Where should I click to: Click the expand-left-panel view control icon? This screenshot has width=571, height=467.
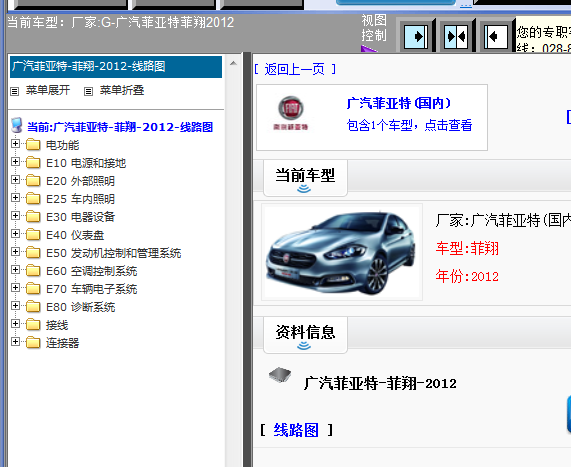(x=416, y=36)
